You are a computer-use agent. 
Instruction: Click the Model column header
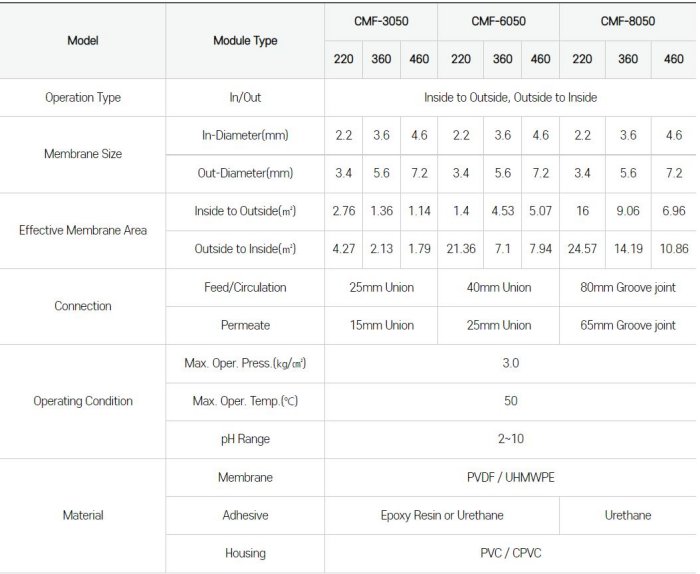pyautogui.click(x=83, y=41)
